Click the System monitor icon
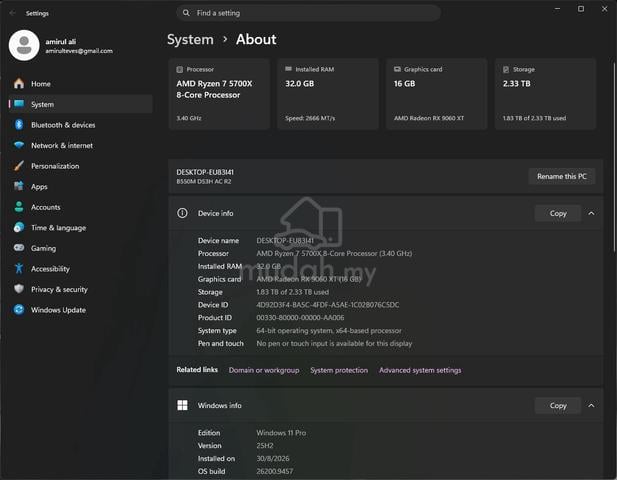Screen dimensions: 617x480 (x=19, y=104)
